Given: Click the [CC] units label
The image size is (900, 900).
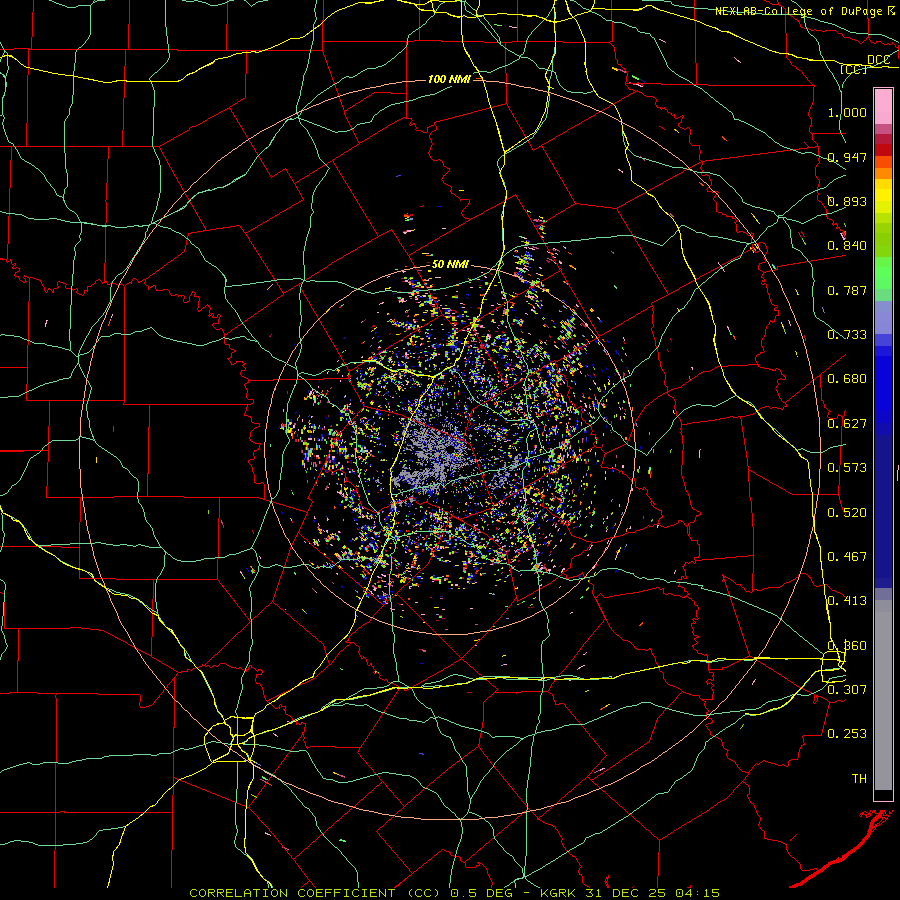Looking at the screenshot, I should pyautogui.click(x=854, y=69).
